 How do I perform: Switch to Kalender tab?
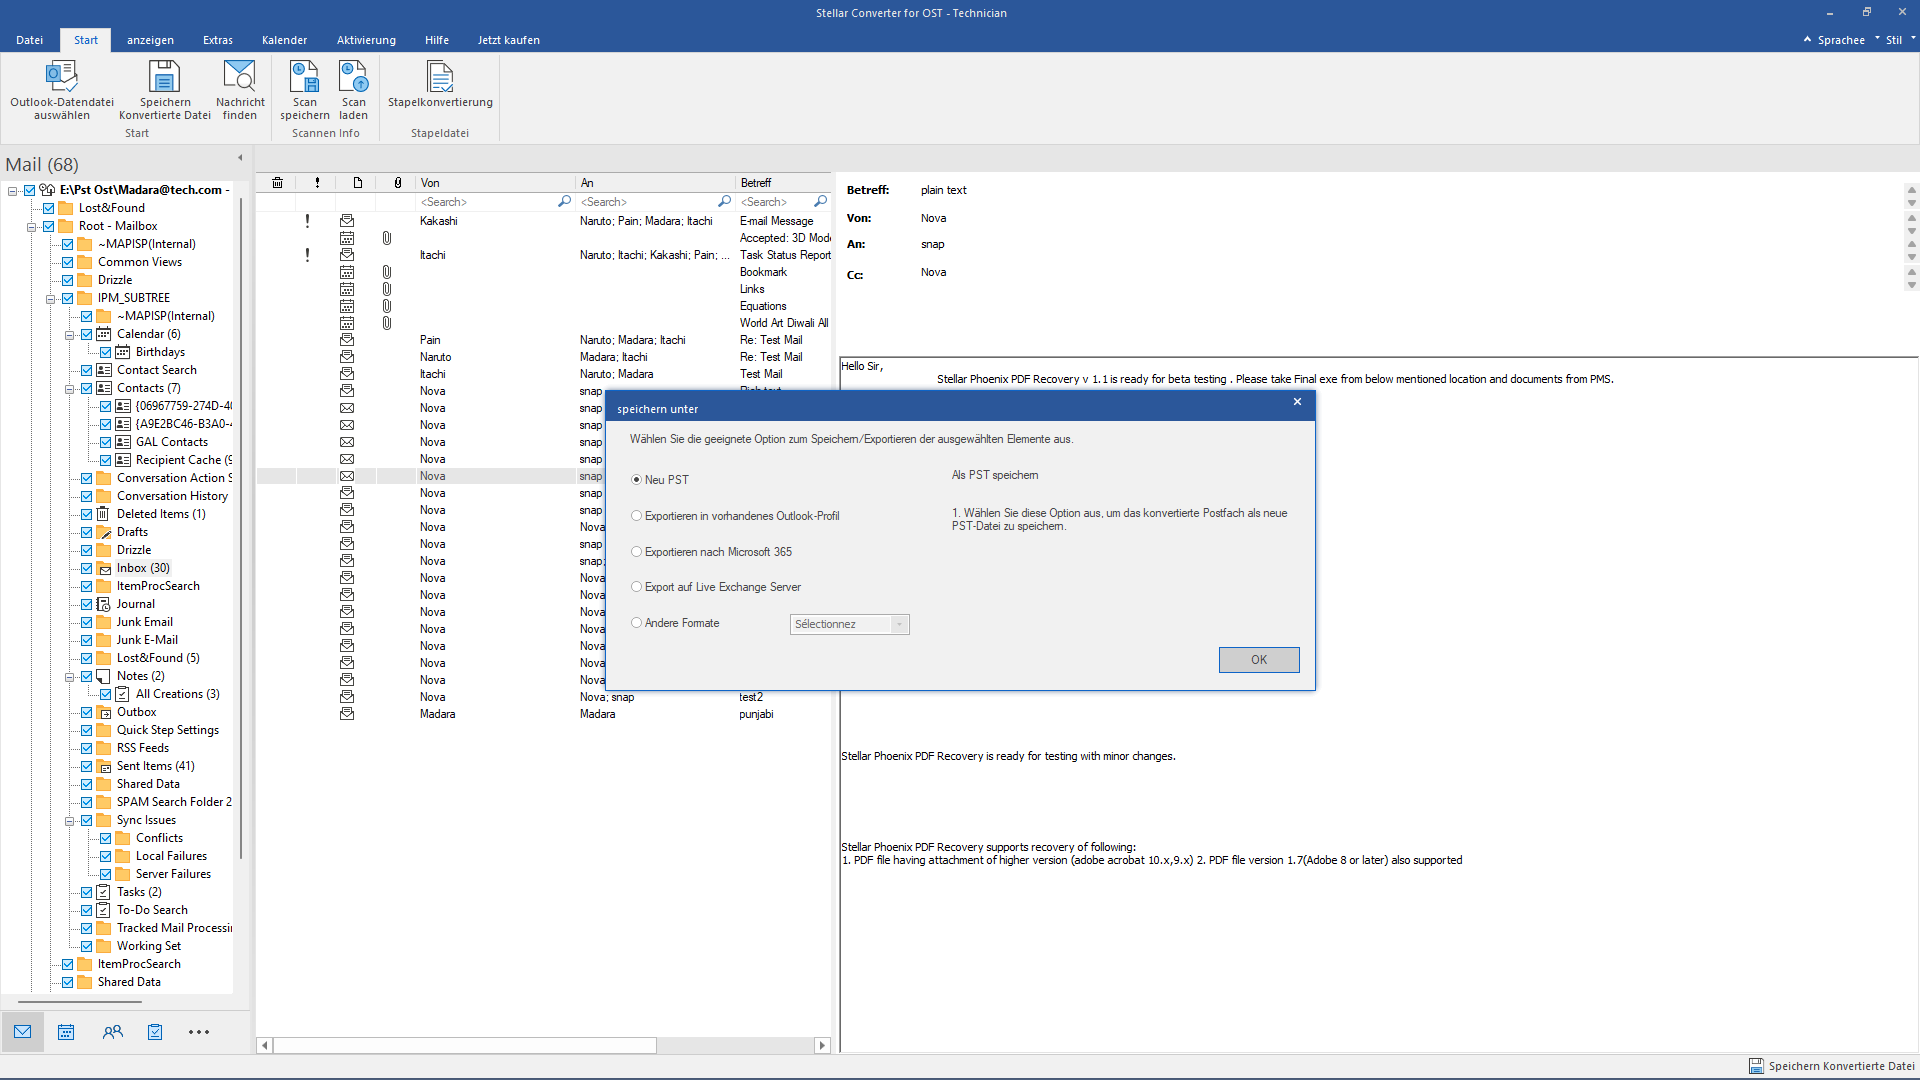coord(284,40)
